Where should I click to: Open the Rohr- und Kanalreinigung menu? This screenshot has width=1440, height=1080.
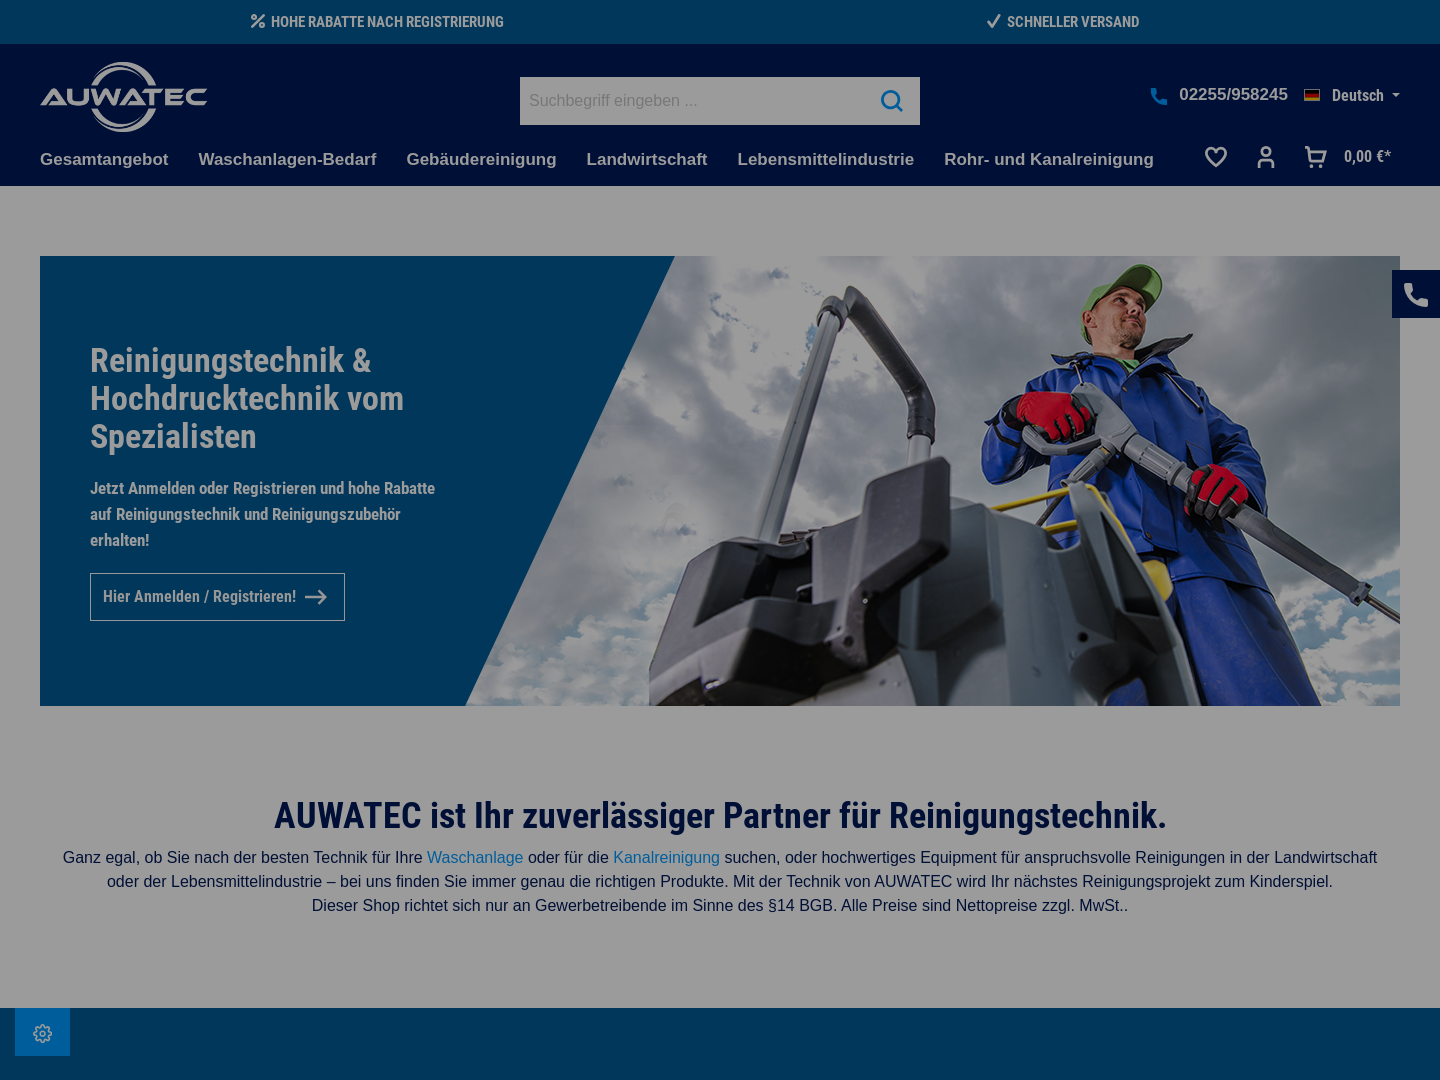point(1049,159)
